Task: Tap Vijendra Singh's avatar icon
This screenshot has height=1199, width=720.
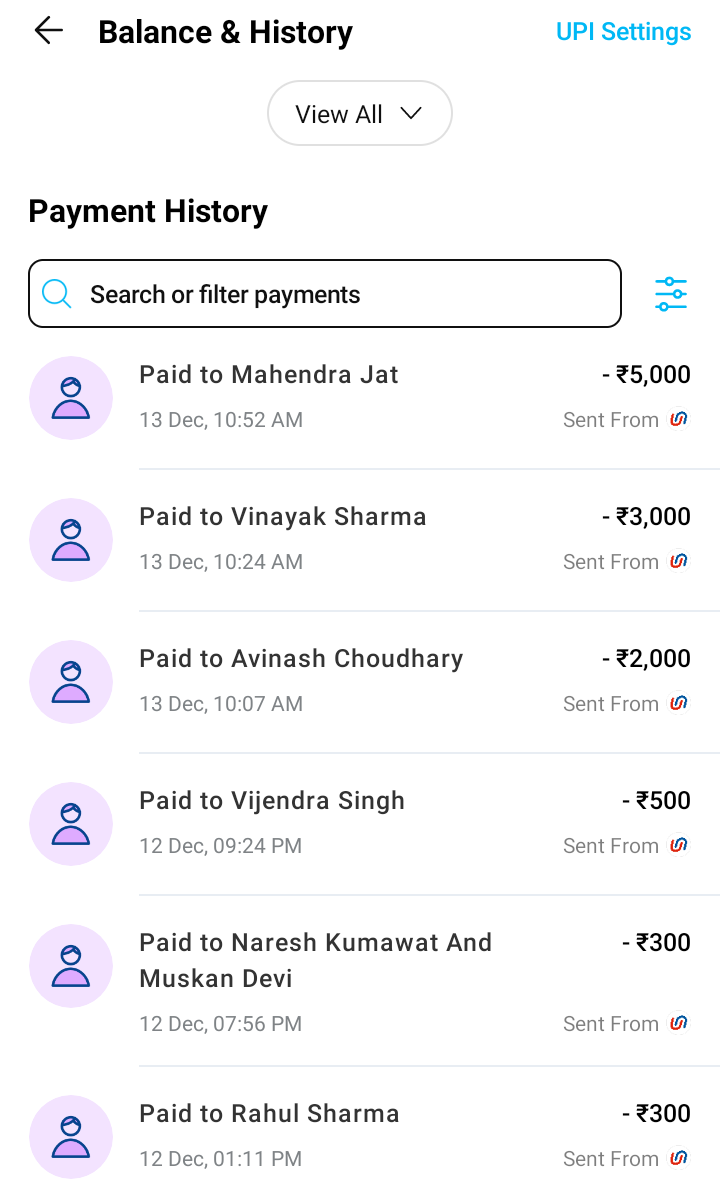Action: click(71, 823)
